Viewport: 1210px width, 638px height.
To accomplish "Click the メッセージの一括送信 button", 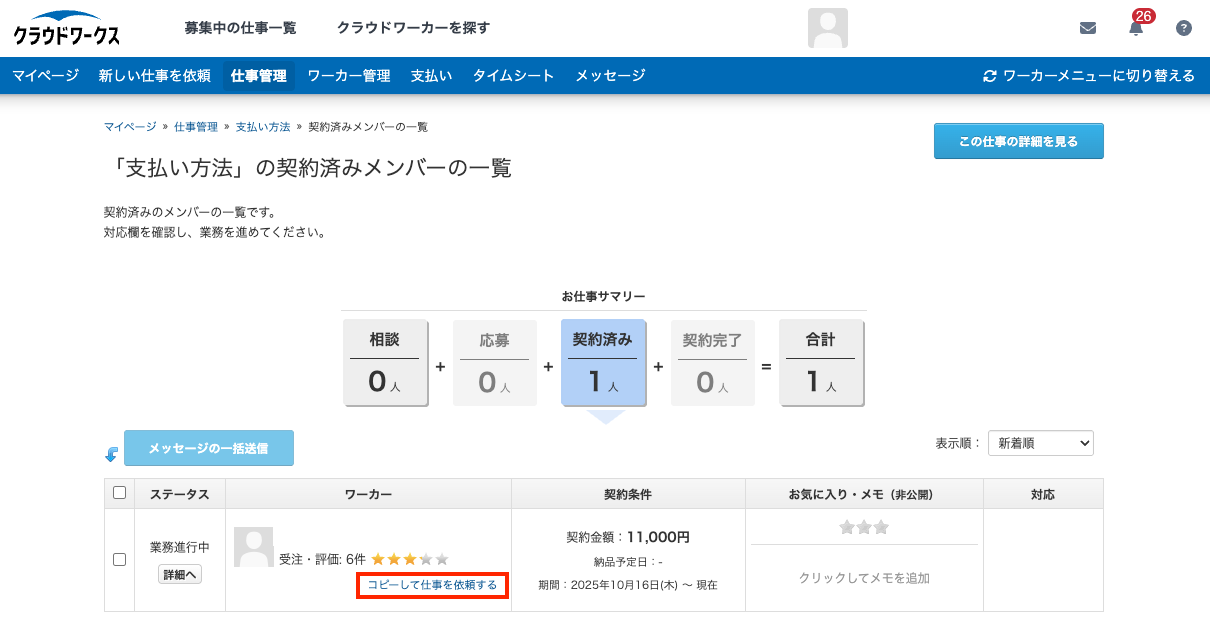I will (x=208, y=448).
